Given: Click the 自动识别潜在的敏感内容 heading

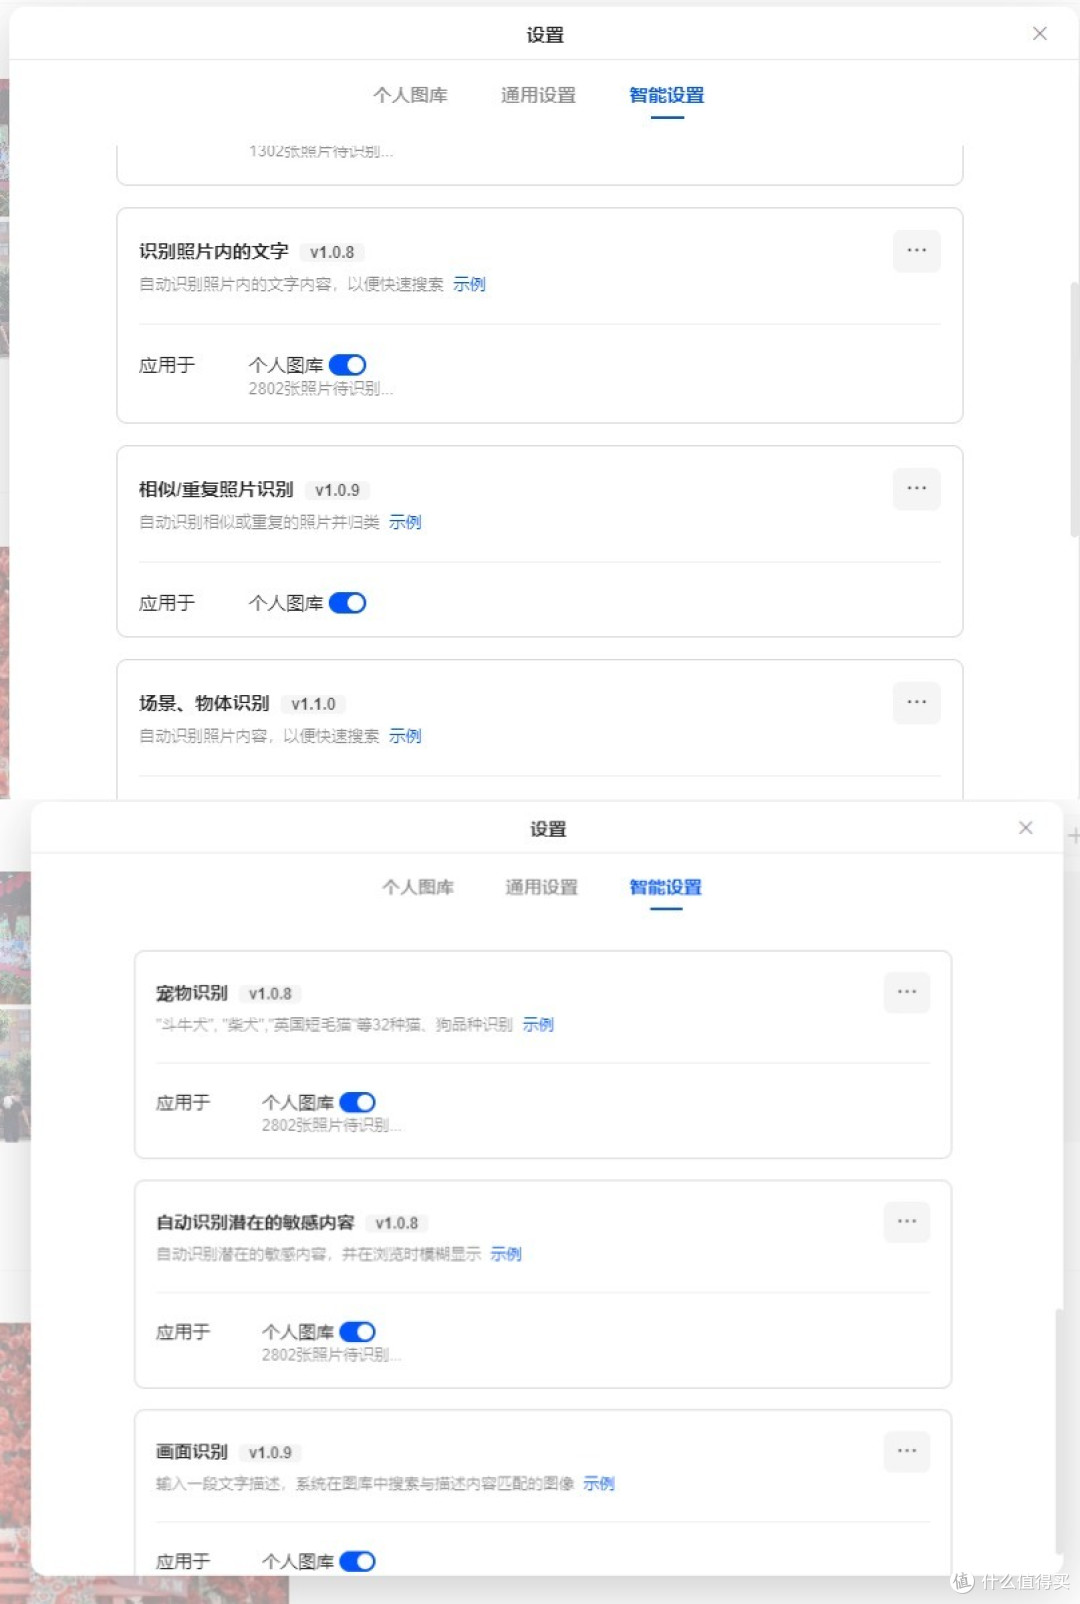Looking at the screenshot, I should (255, 1222).
